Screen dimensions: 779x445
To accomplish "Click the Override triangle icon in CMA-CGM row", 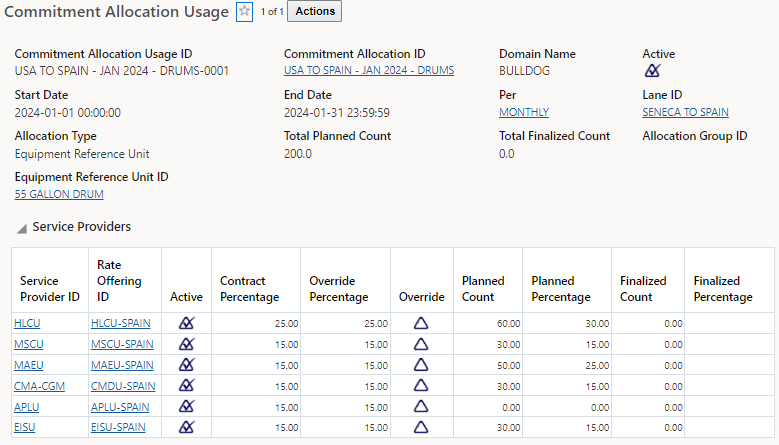I will click(x=421, y=385).
